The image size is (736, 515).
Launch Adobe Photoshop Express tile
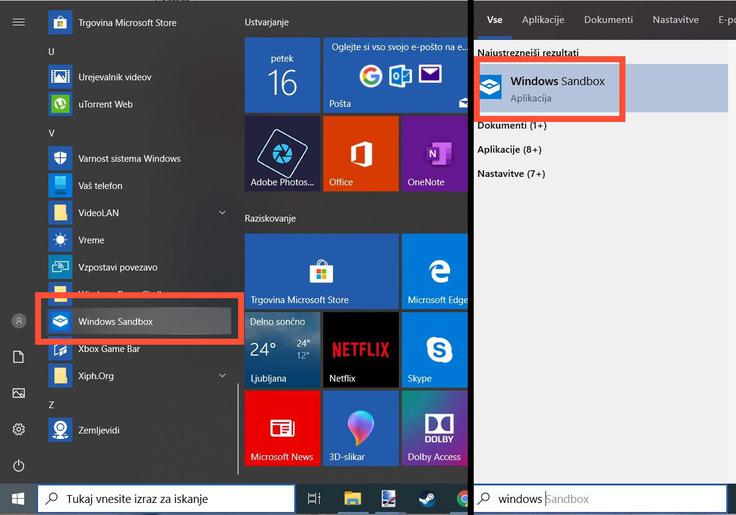[x=282, y=154]
